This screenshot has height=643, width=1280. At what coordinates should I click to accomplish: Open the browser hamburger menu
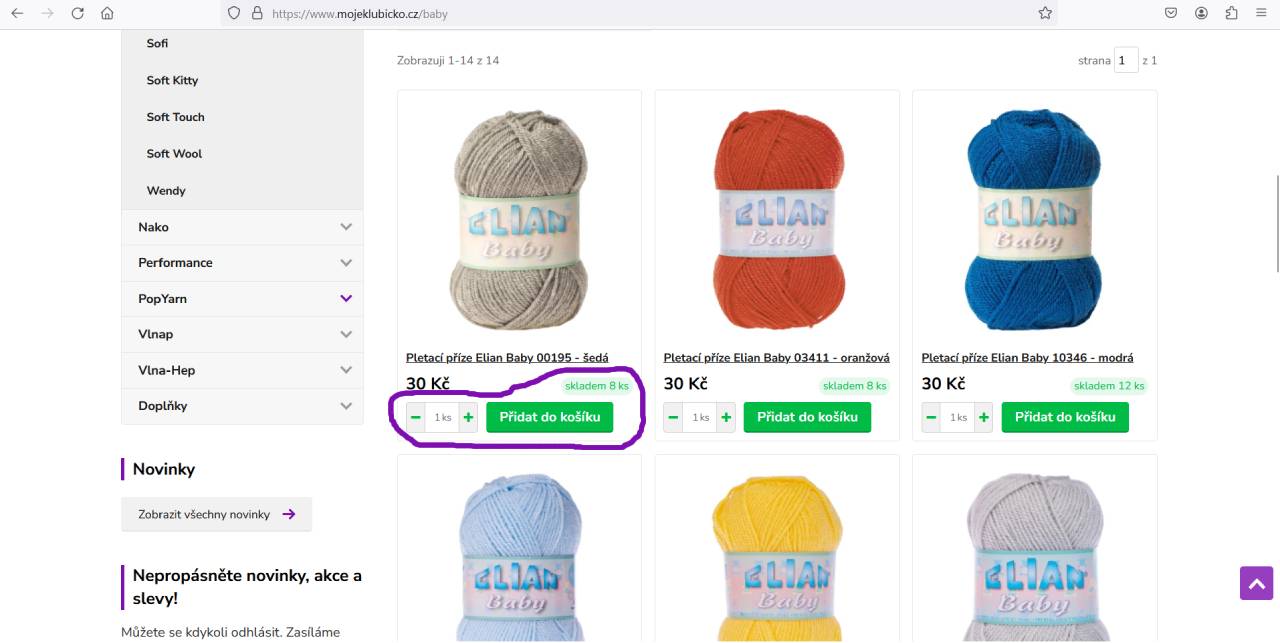point(1261,13)
